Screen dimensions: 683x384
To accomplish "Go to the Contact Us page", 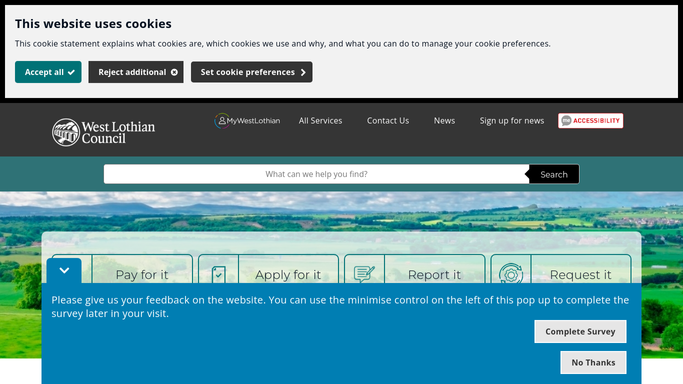I will (x=388, y=121).
